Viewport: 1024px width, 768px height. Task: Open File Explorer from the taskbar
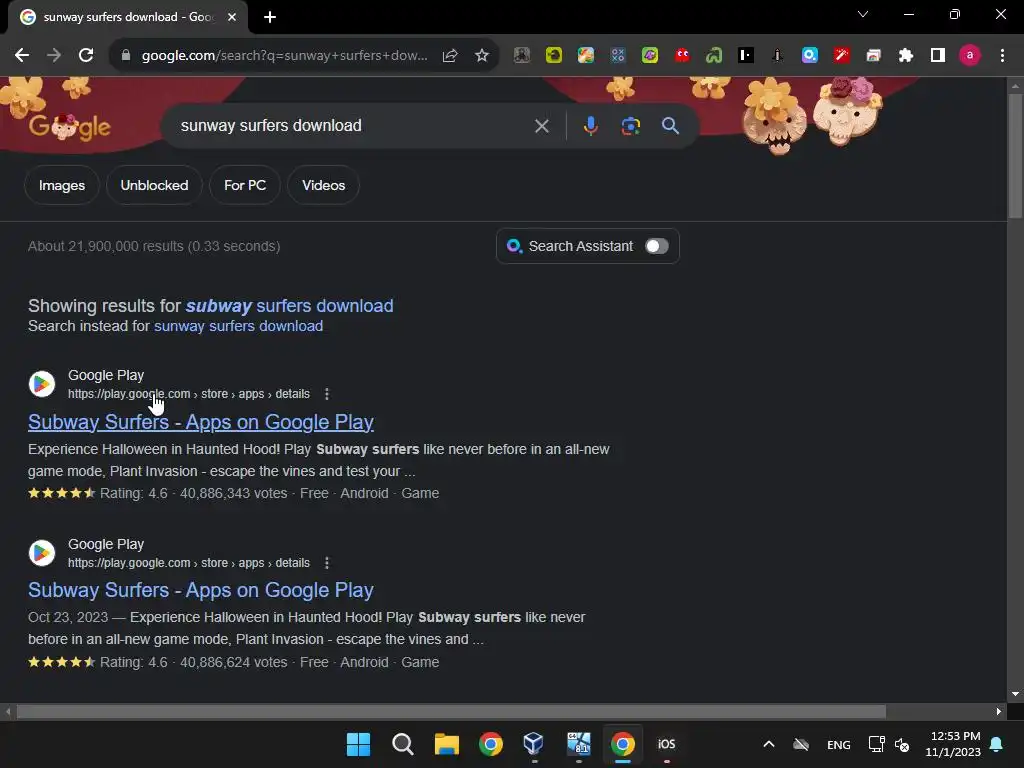click(447, 744)
